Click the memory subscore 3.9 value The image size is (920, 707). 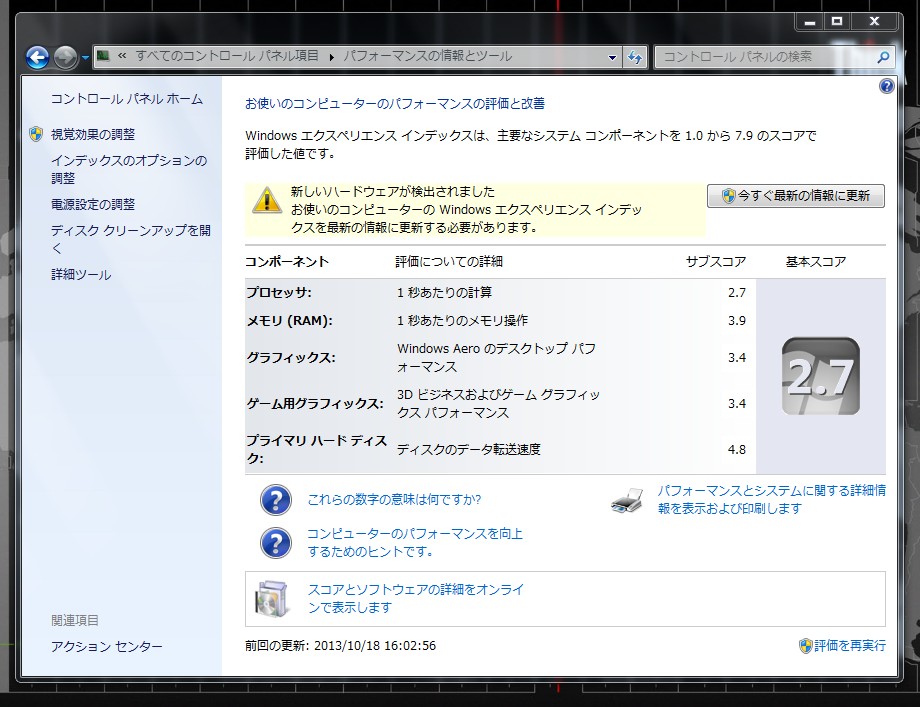coord(737,320)
